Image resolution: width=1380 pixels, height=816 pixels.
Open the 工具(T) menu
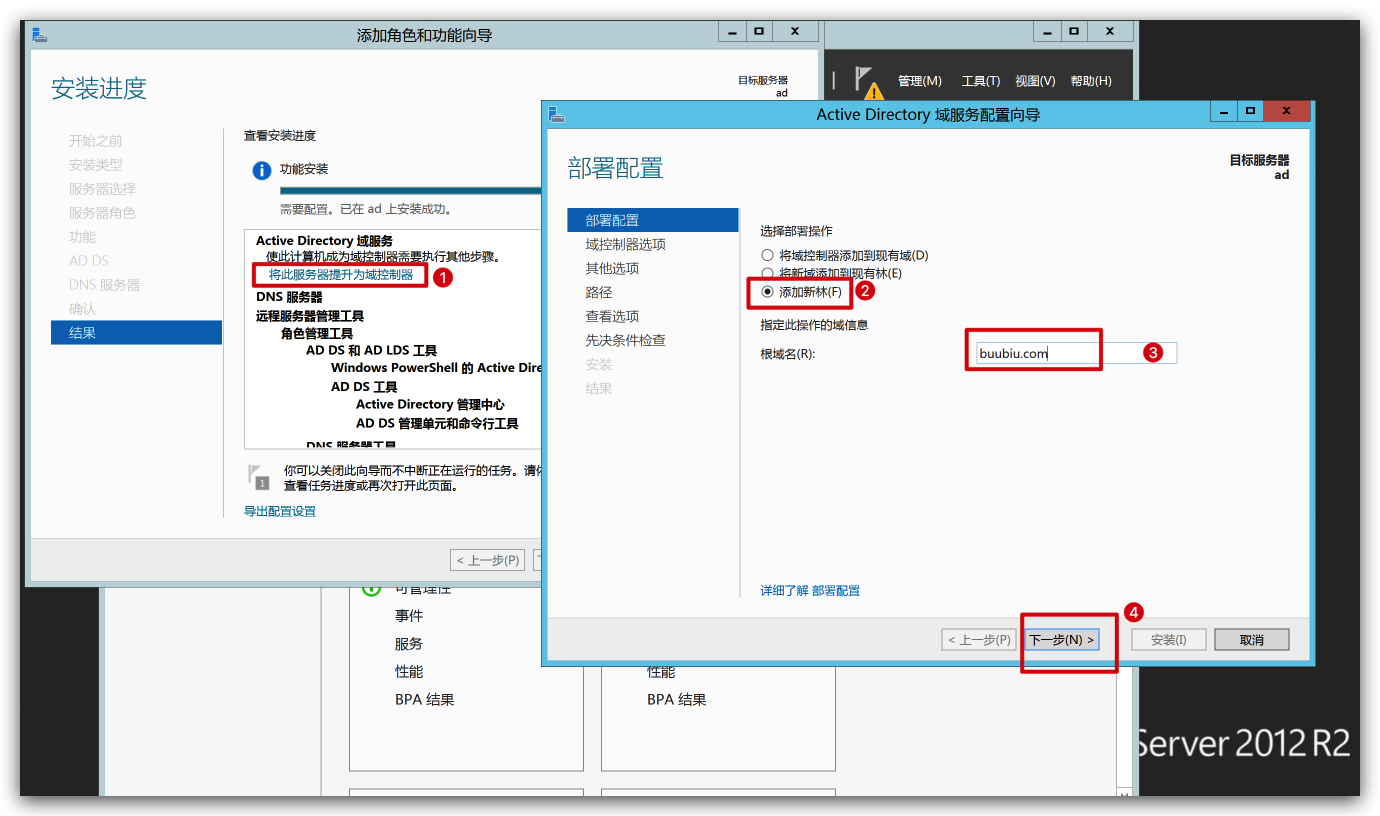tap(980, 81)
